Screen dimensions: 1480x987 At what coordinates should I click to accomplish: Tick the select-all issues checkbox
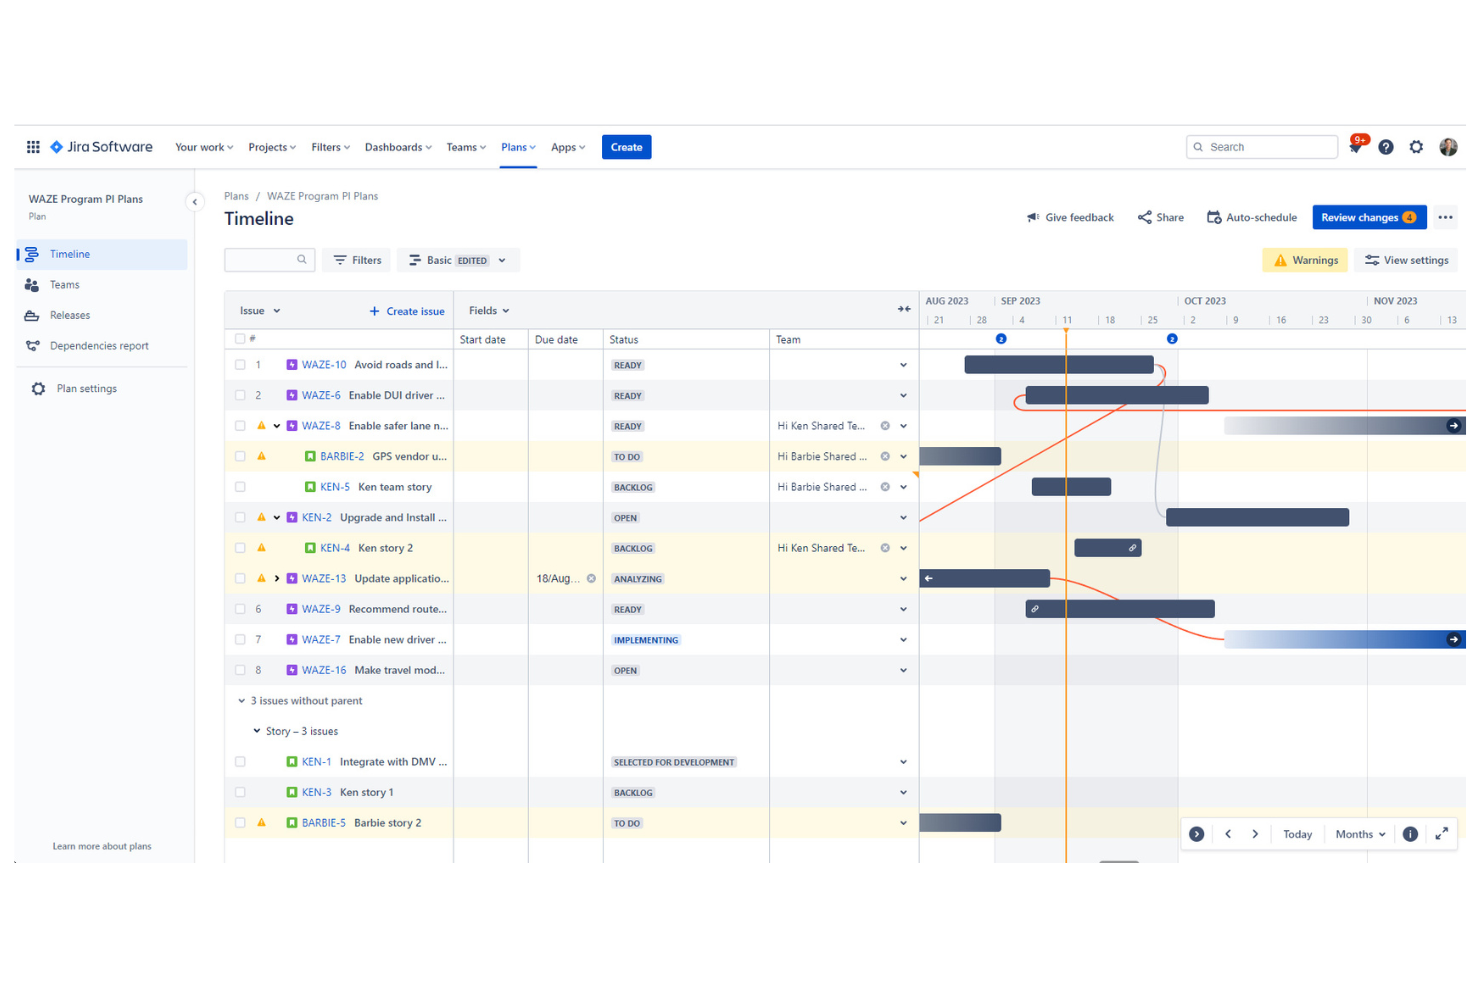tap(240, 338)
